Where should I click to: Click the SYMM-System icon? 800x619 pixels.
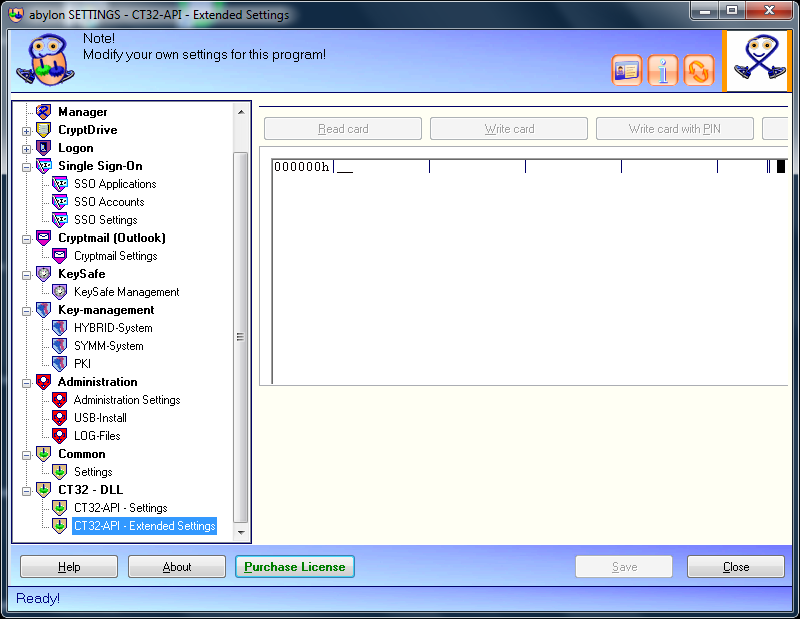click(x=60, y=346)
